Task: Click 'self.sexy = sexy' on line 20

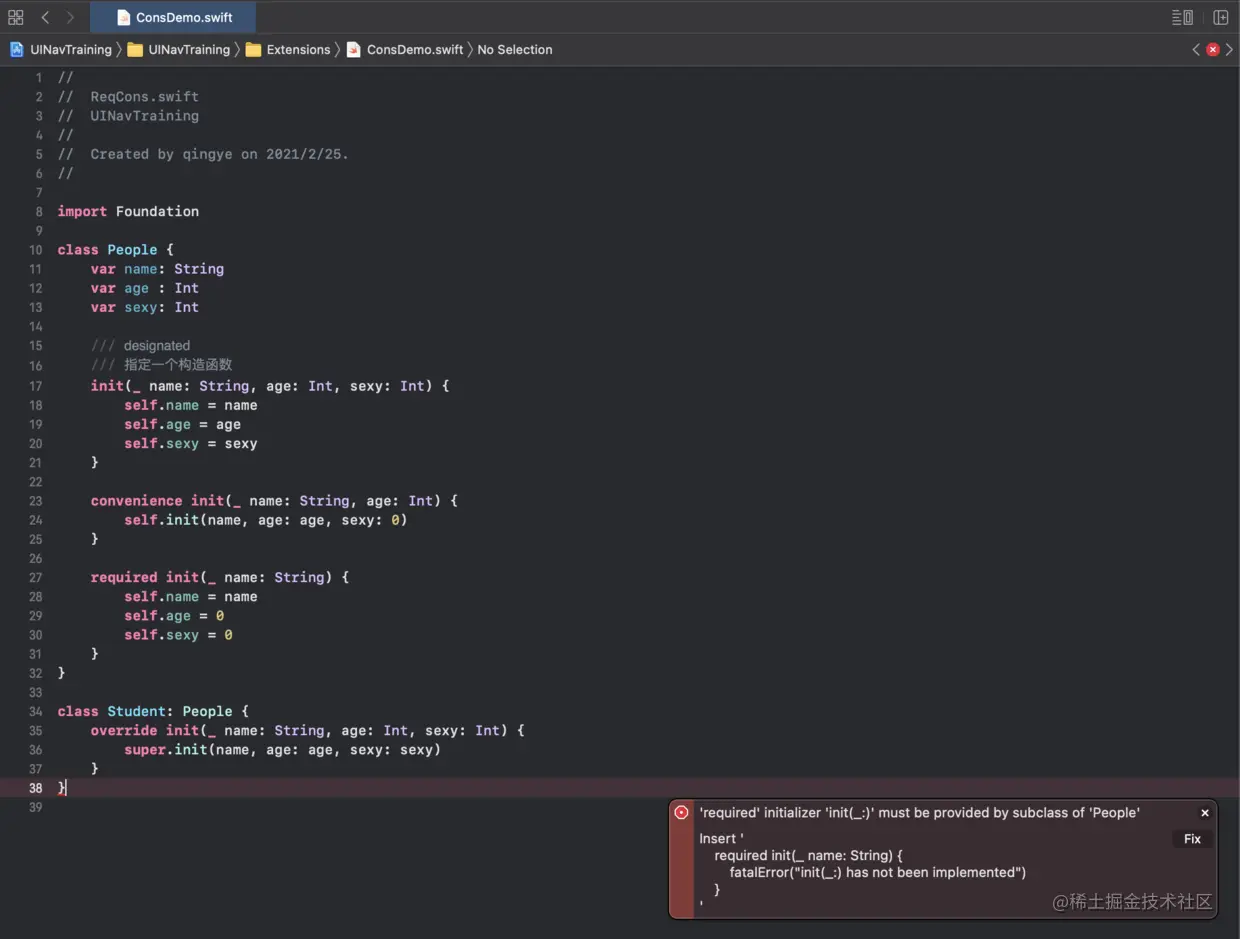Action: click(x=190, y=443)
